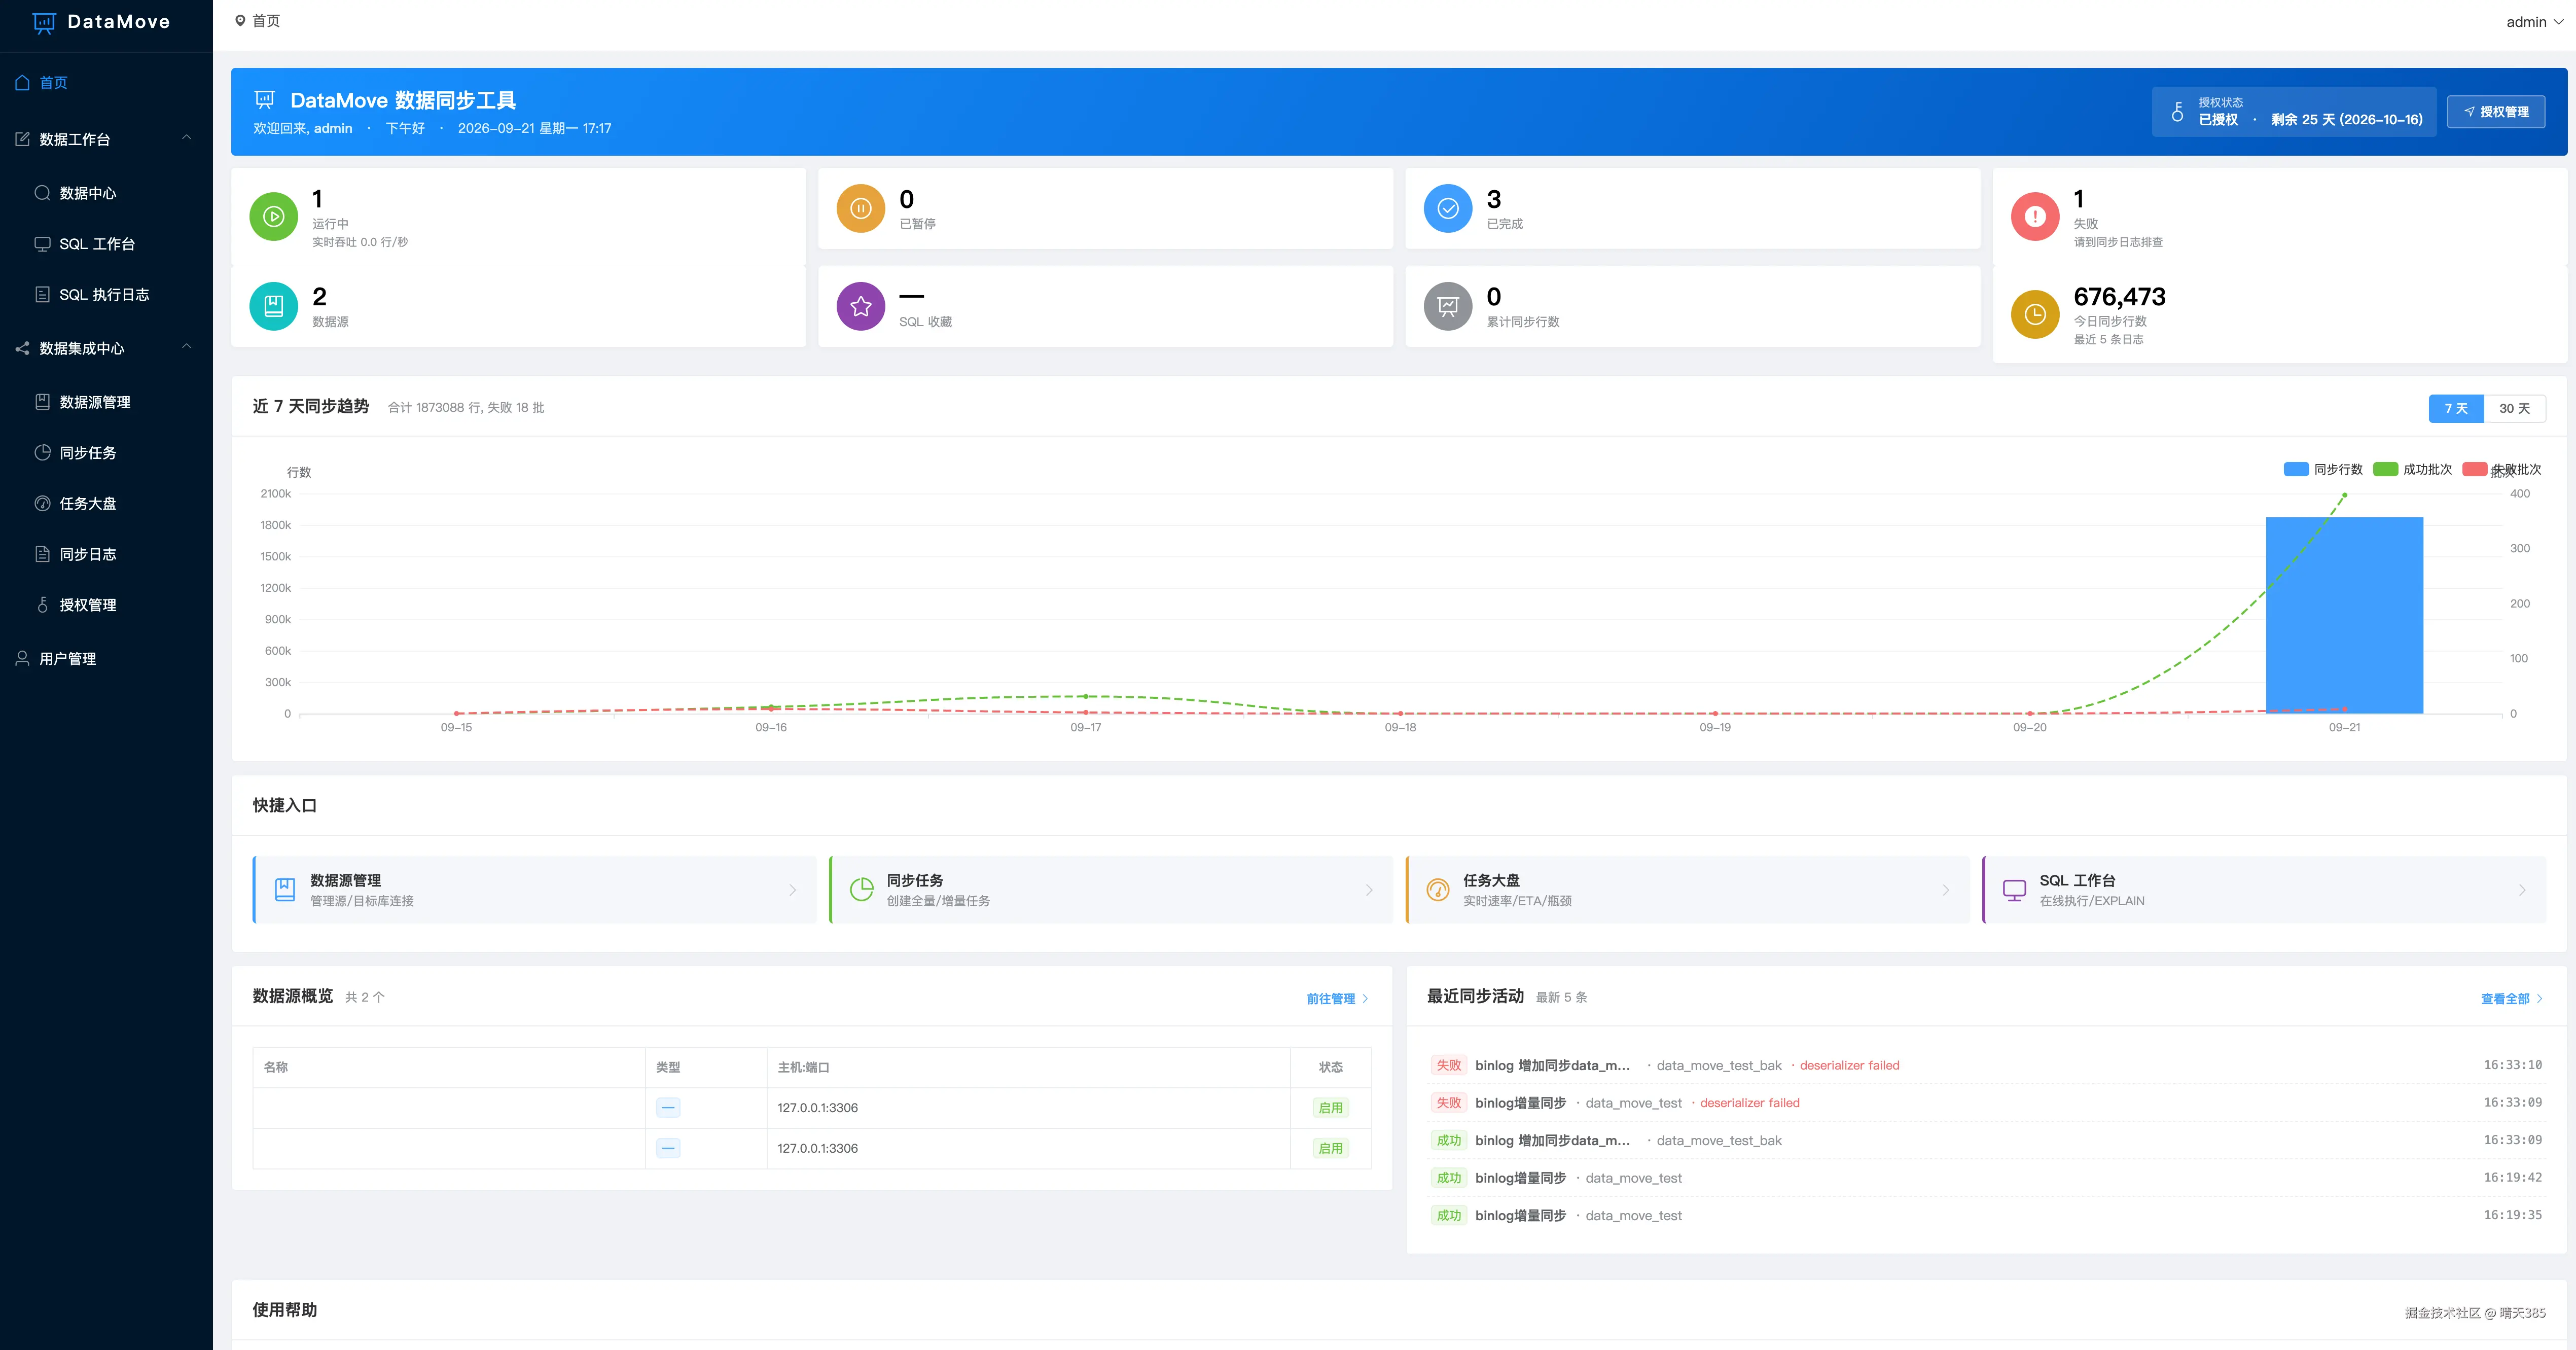This screenshot has width=2576, height=1350.
Task: Click the 成功 tag on the 16:19:35 activity
Action: (1448, 1215)
